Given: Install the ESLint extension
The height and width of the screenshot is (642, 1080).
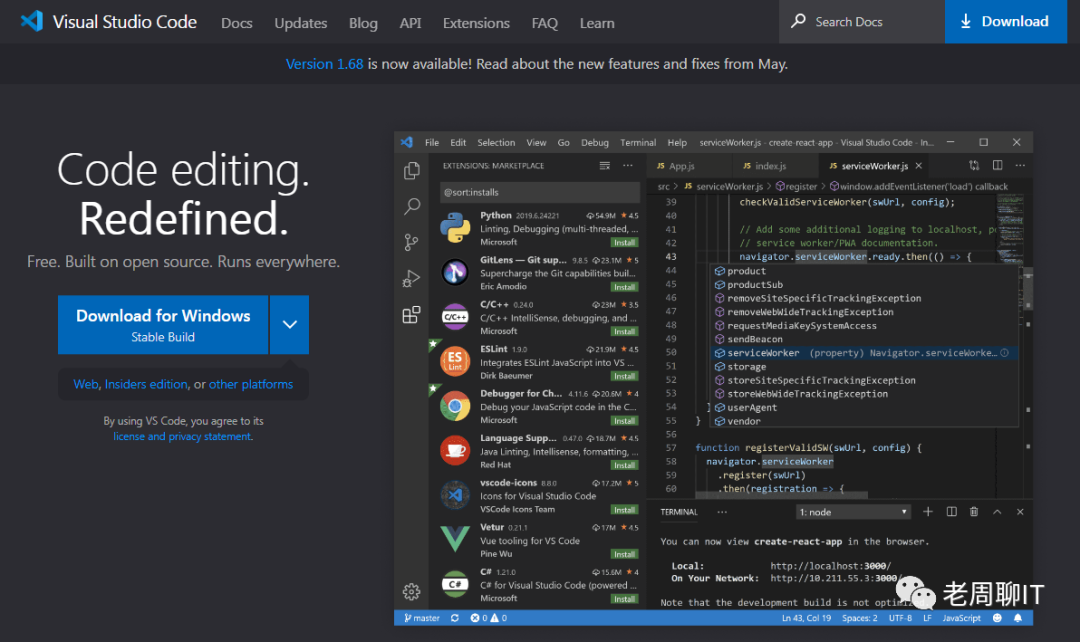Looking at the screenshot, I should click(624, 376).
